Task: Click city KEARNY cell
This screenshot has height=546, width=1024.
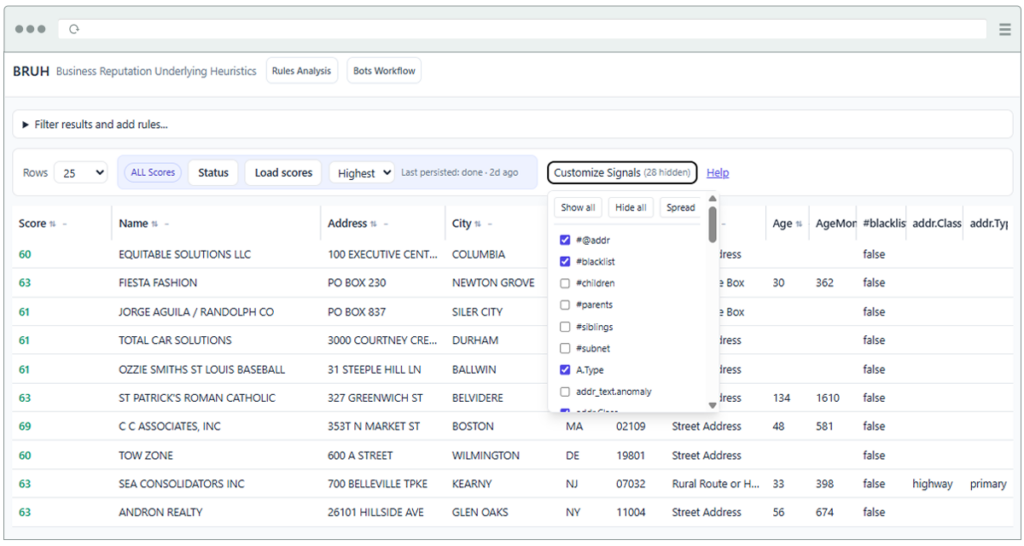Action: [x=472, y=484]
